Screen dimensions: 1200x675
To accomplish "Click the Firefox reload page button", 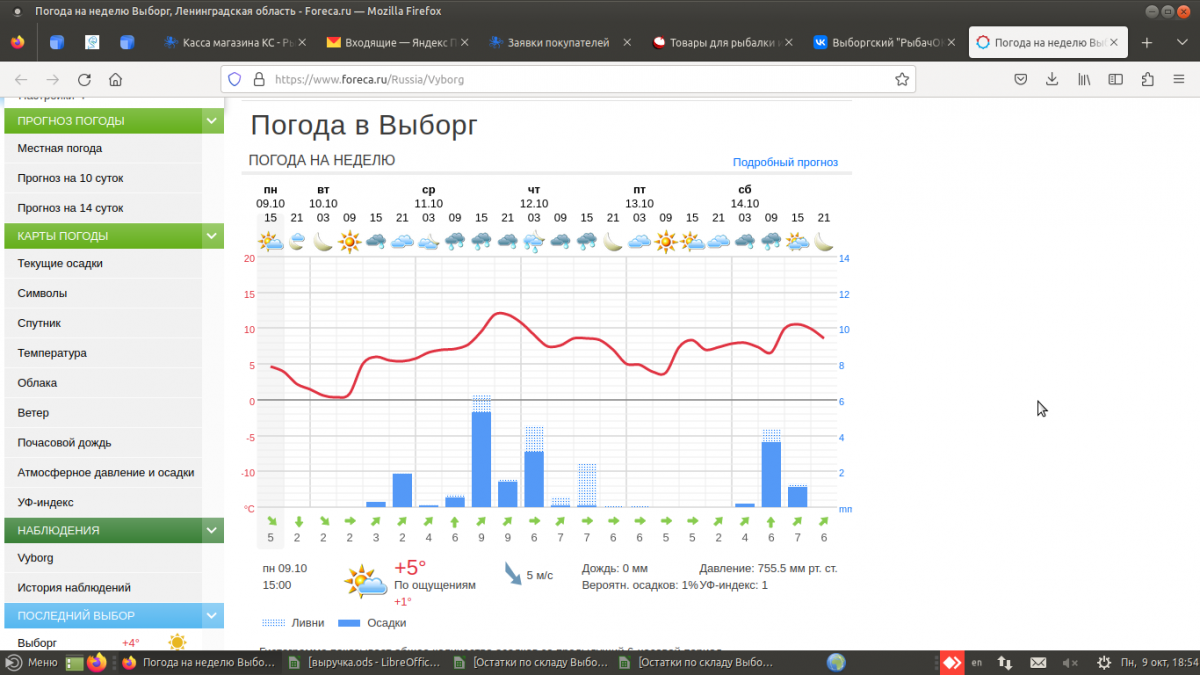I will click(84, 79).
